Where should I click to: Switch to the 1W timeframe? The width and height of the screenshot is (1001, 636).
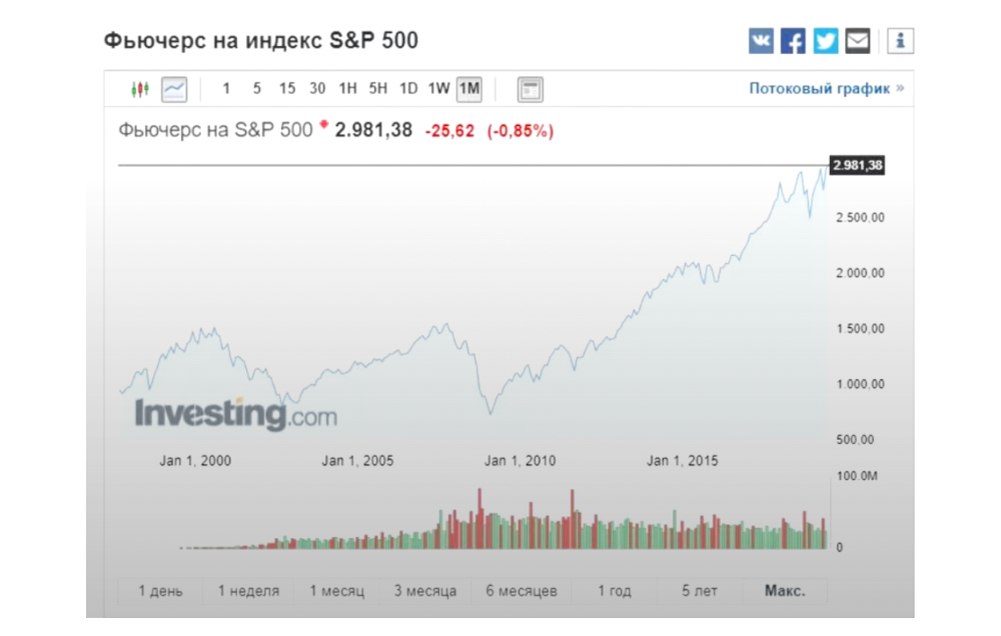coord(437,88)
